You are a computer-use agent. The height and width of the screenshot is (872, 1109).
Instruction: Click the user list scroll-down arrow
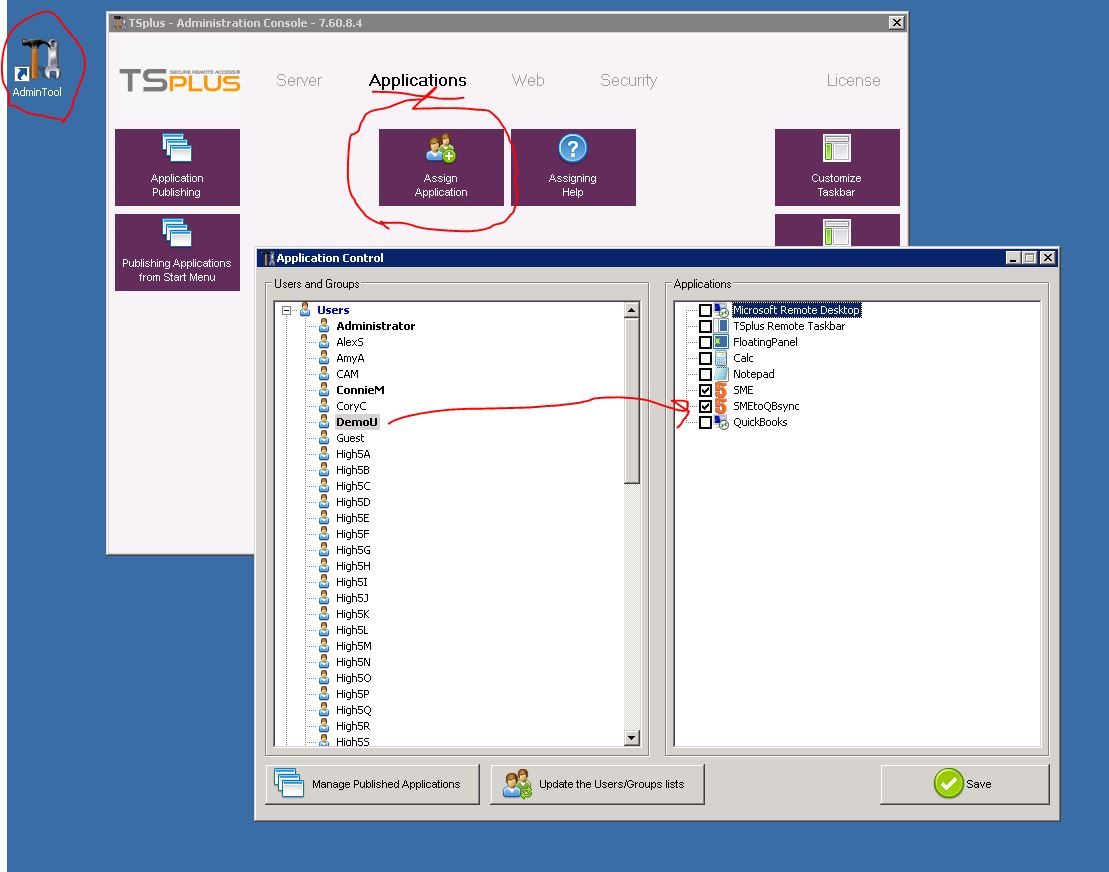[x=632, y=738]
